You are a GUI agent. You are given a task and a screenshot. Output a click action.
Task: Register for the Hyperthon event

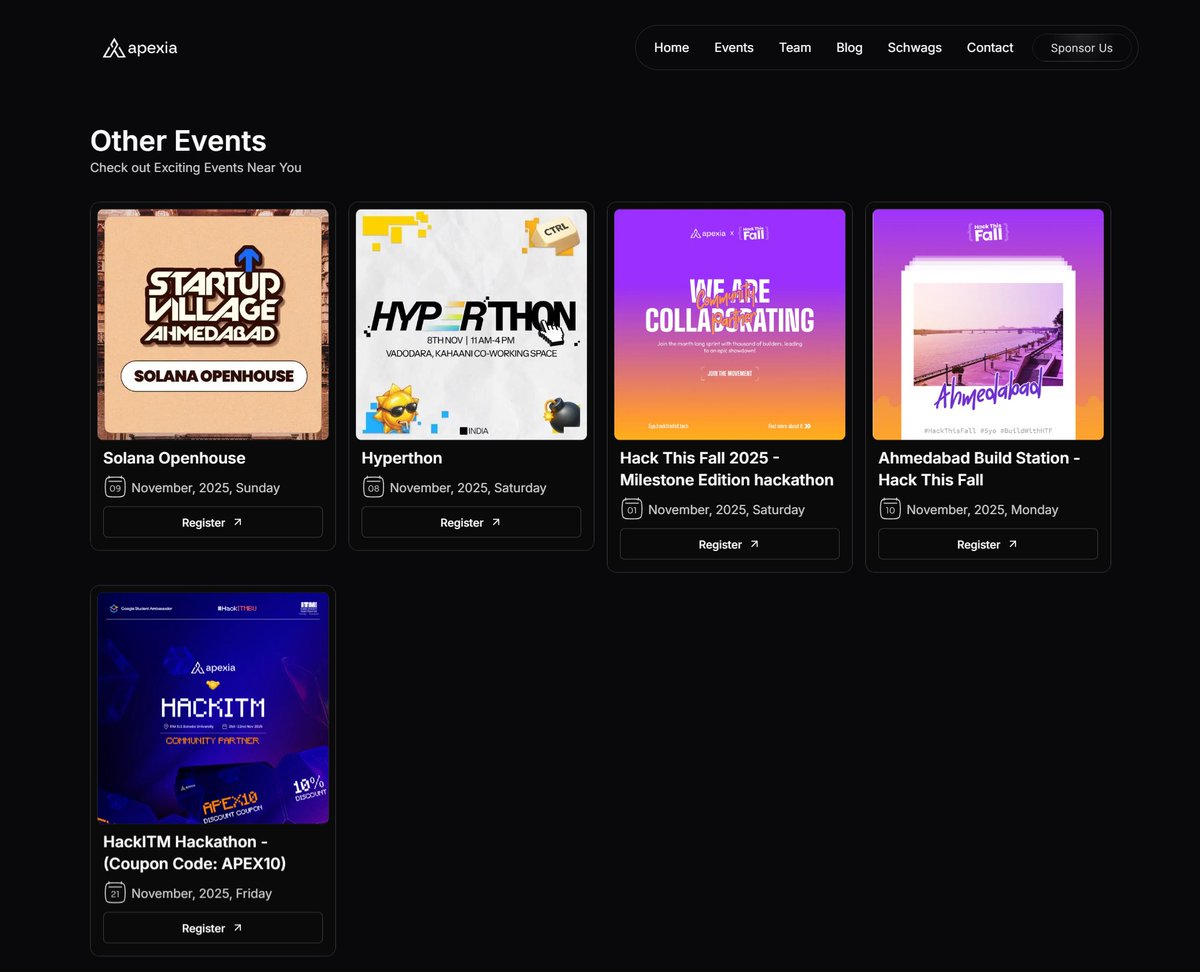coord(471,522)
